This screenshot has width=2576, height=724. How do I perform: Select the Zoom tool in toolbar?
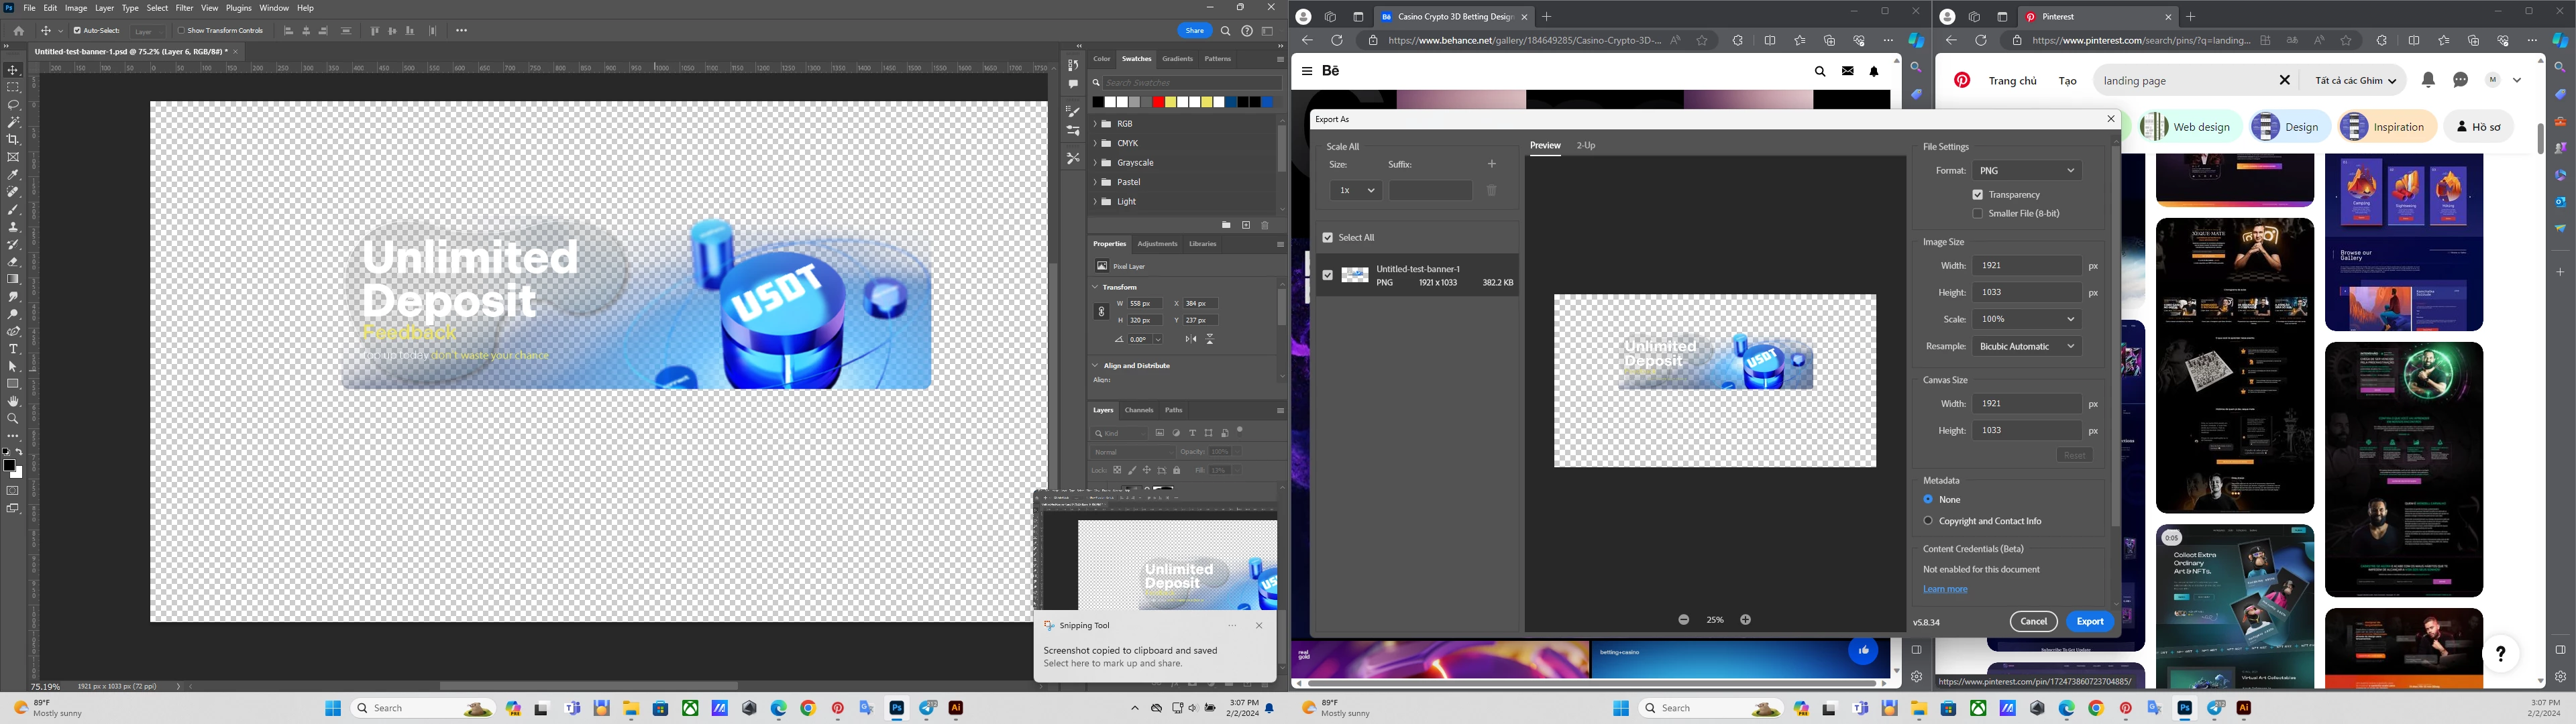pos(13,419)
